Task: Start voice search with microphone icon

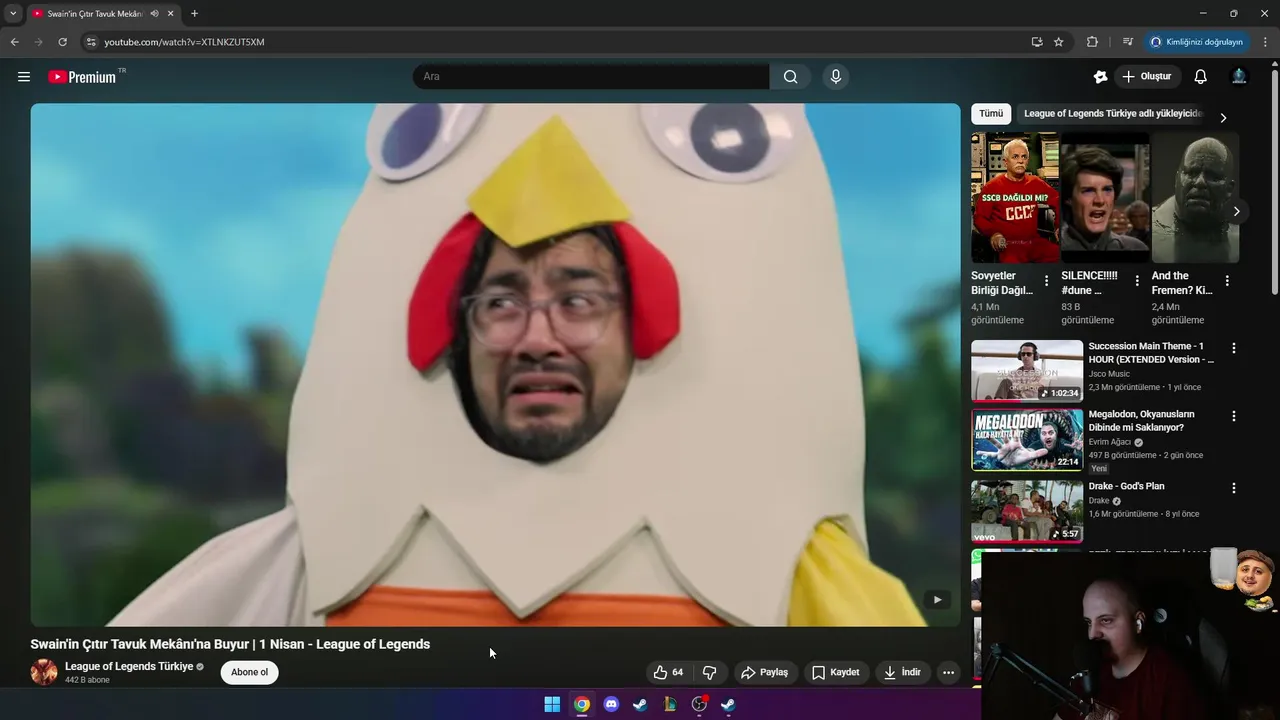Action: (x=836, y=77)
